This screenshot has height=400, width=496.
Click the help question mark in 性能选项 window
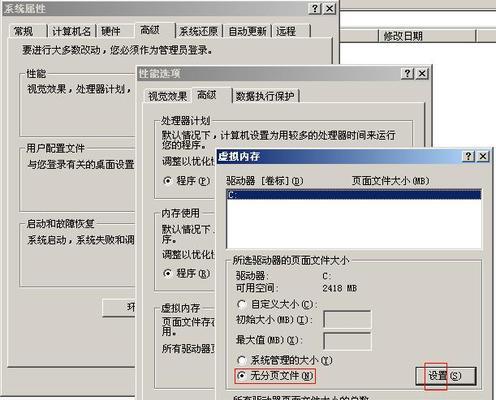click(407, 73)
